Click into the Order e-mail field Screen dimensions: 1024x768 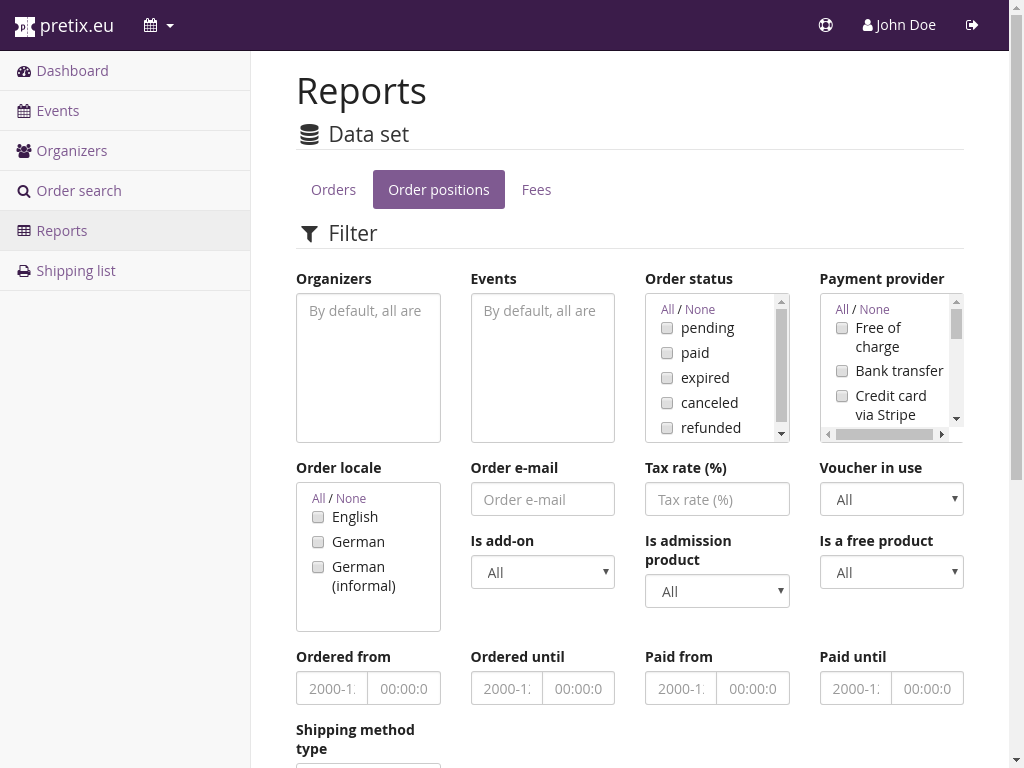click(542, 499)
